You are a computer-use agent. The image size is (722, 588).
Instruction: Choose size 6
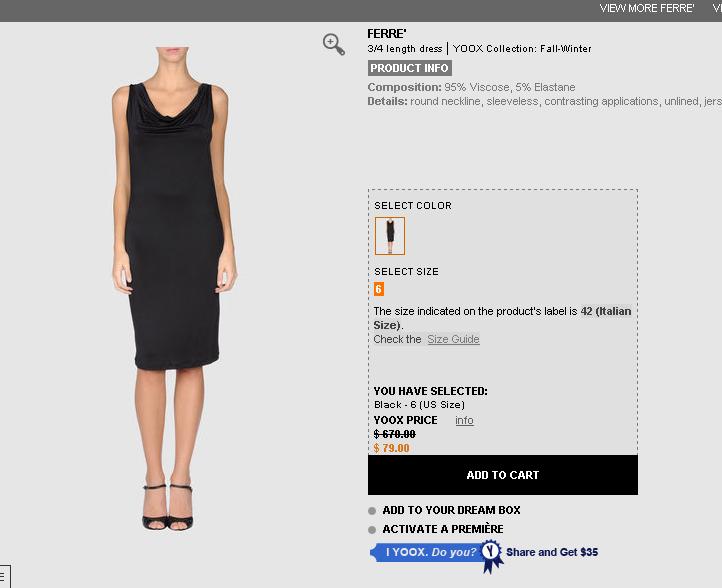378,289
